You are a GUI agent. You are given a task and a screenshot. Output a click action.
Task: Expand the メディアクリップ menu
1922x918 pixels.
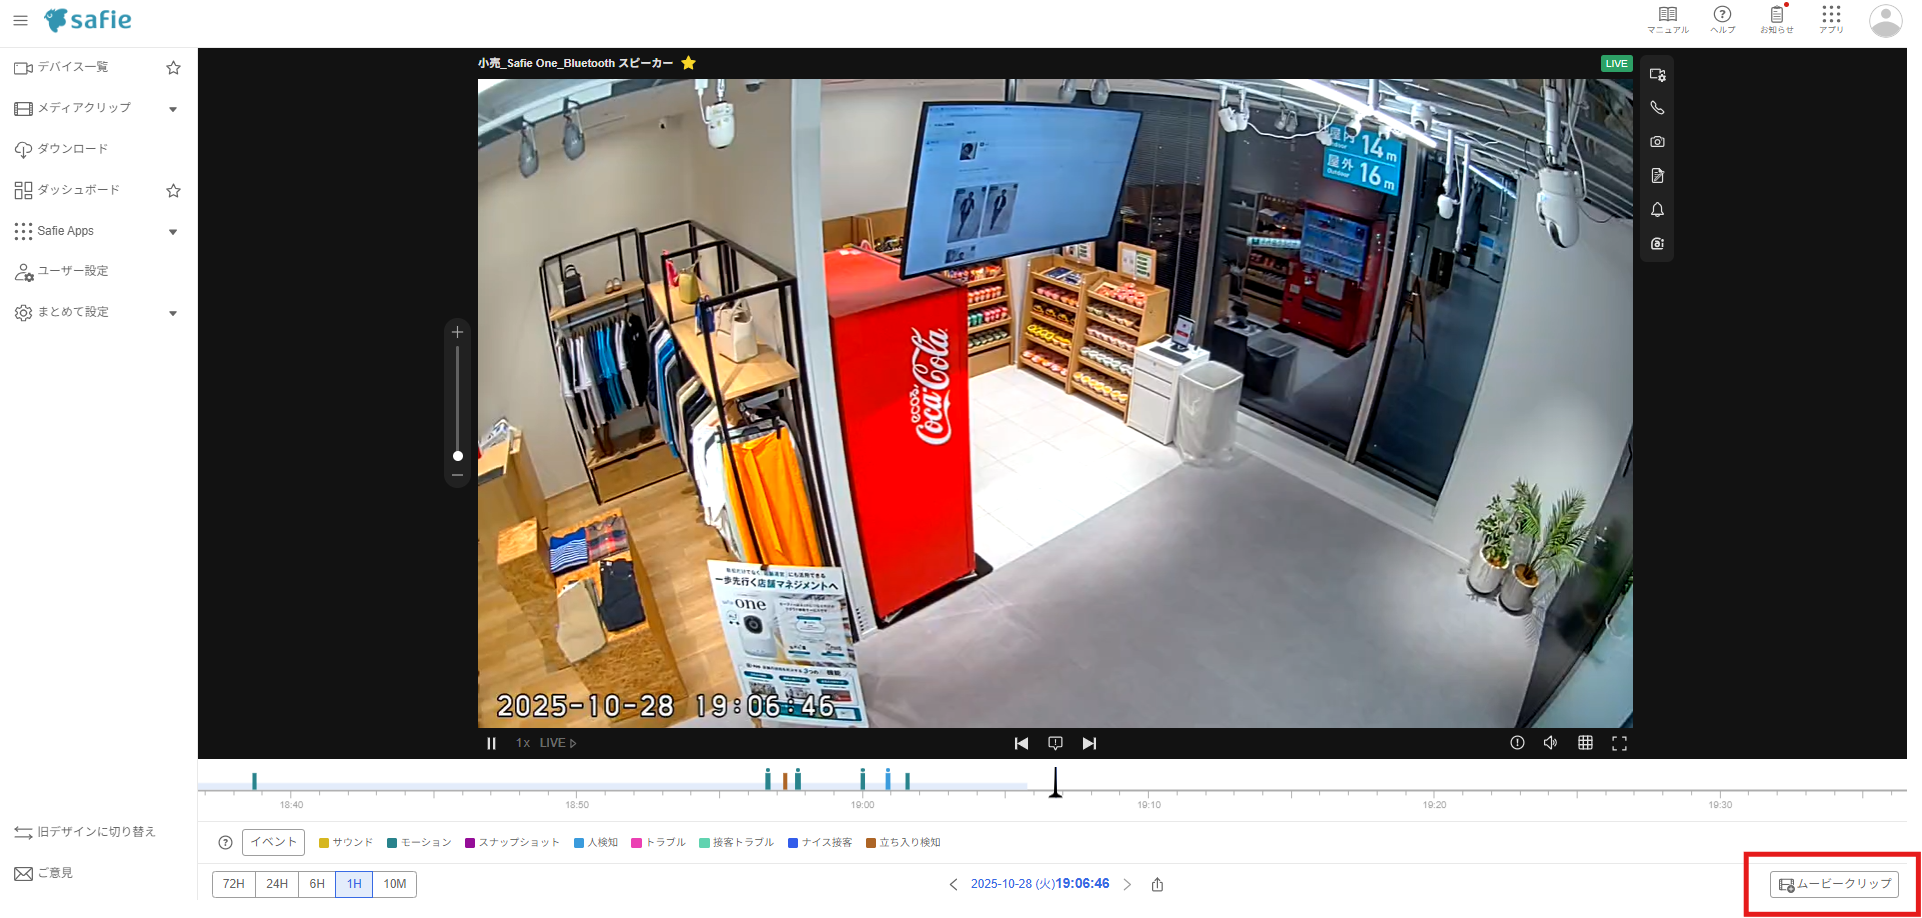click(172, 109)
